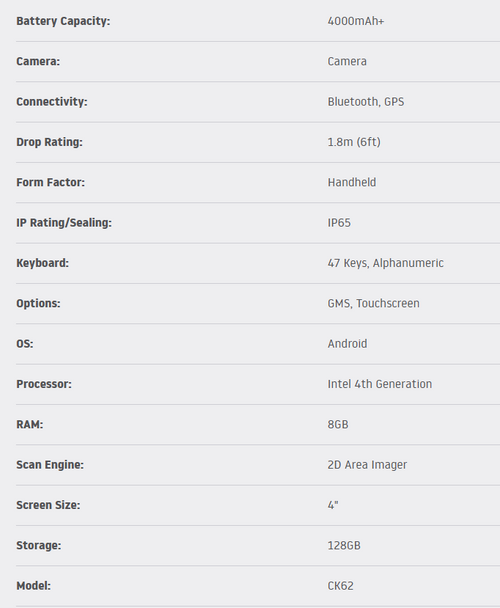Viewport: 500px width, 608px height.
Task: Select the 47 Keys, Alphanumeric text
Action: [385, 263]
